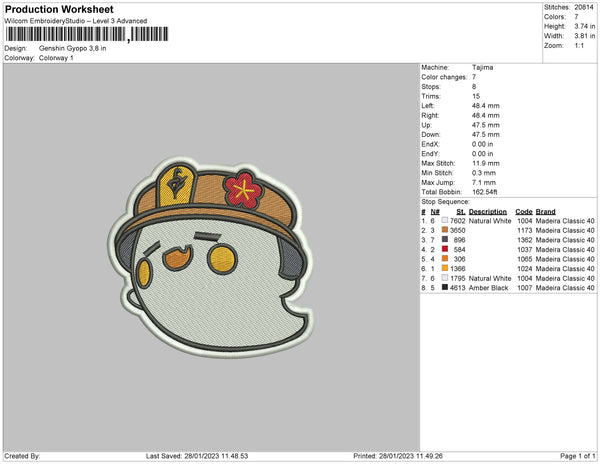This screenshot has height=464, width=600.
Task: Click the Stitches value 20814
Action: (x=584, y=7)
